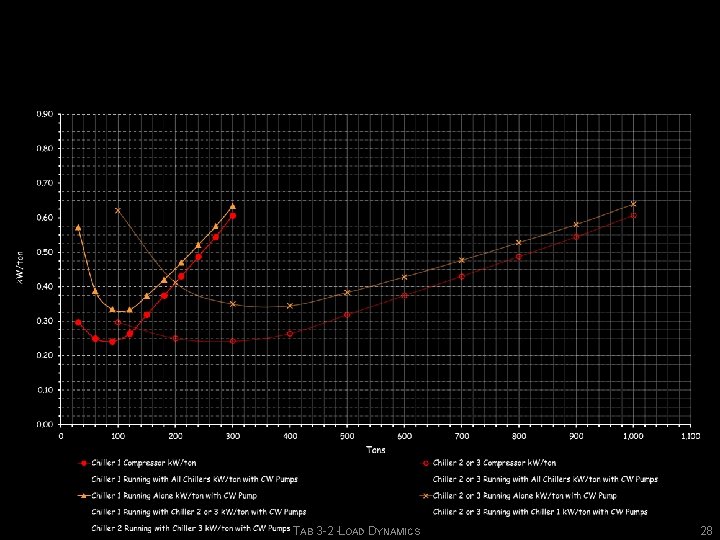
Task: Click x-axis tick label 200
Action: pyautogui.click(x=175, y=436)
